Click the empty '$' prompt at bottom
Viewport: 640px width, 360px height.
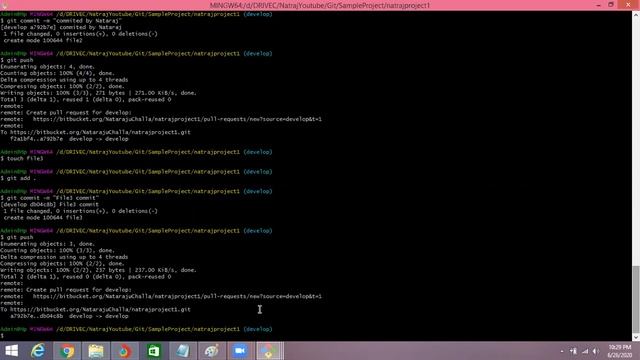point(2,336)
